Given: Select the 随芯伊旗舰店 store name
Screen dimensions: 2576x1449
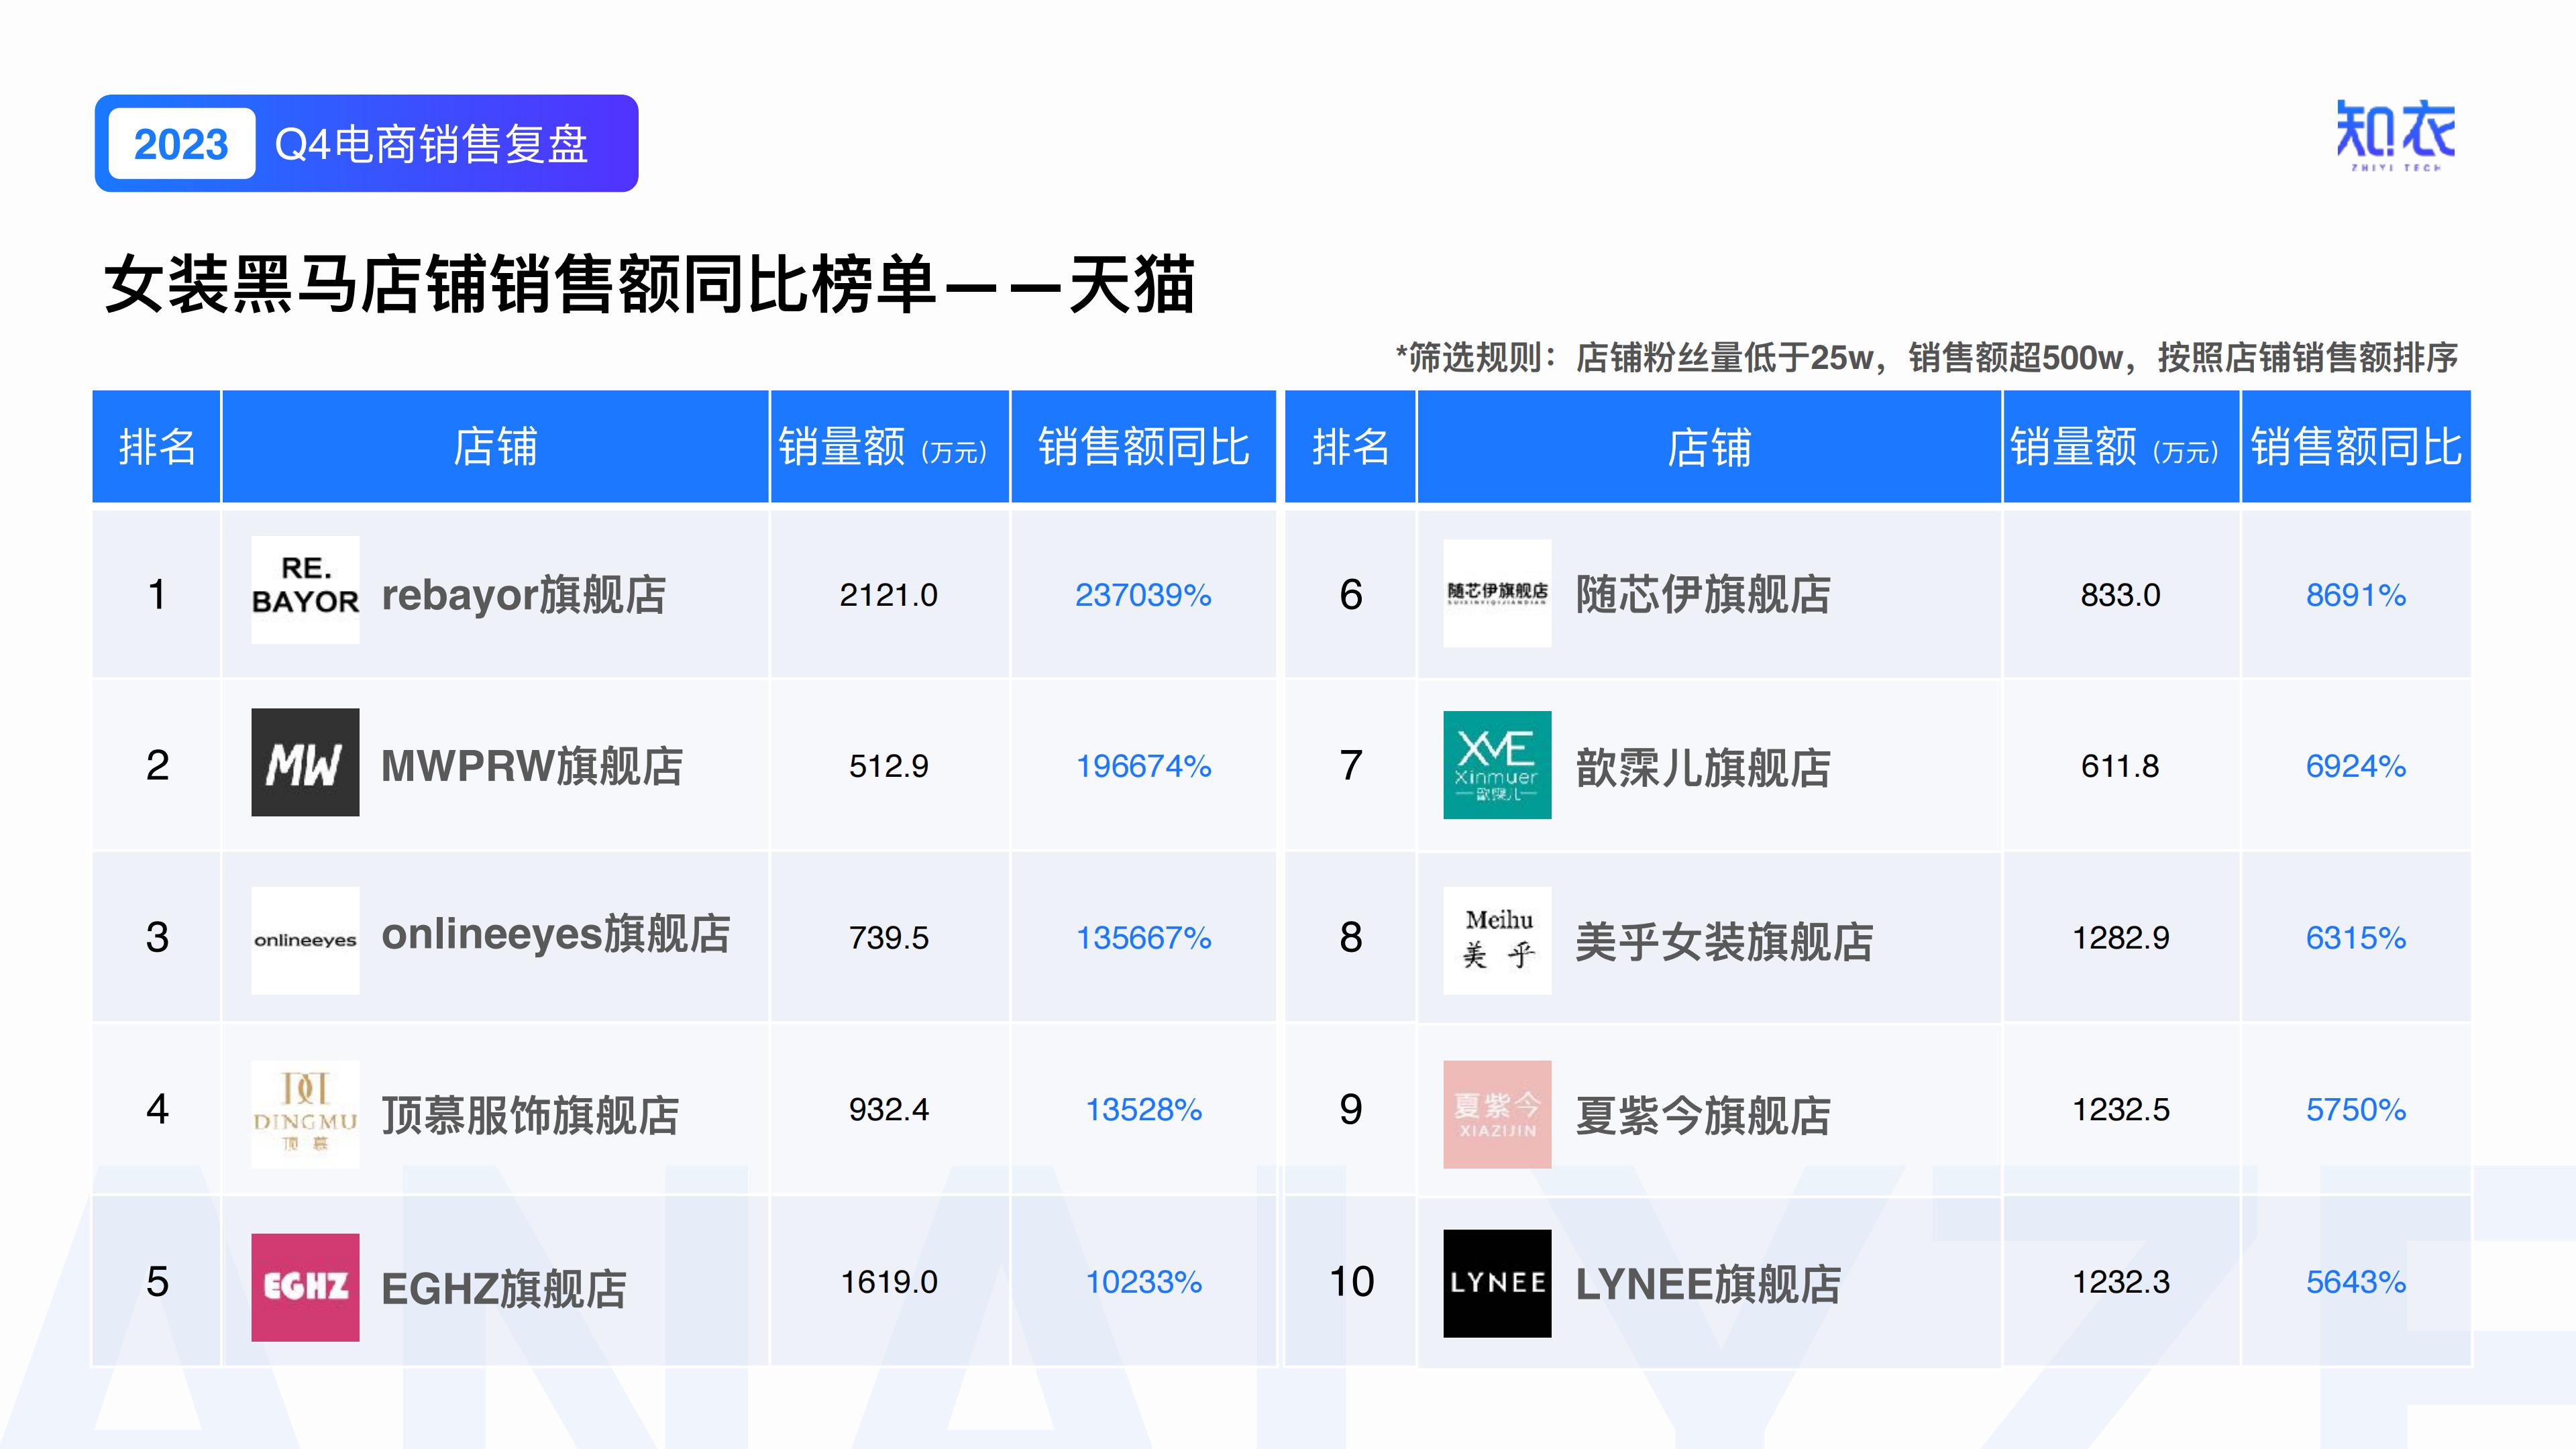Looking at the screenshot, I should coord(1703,595).
